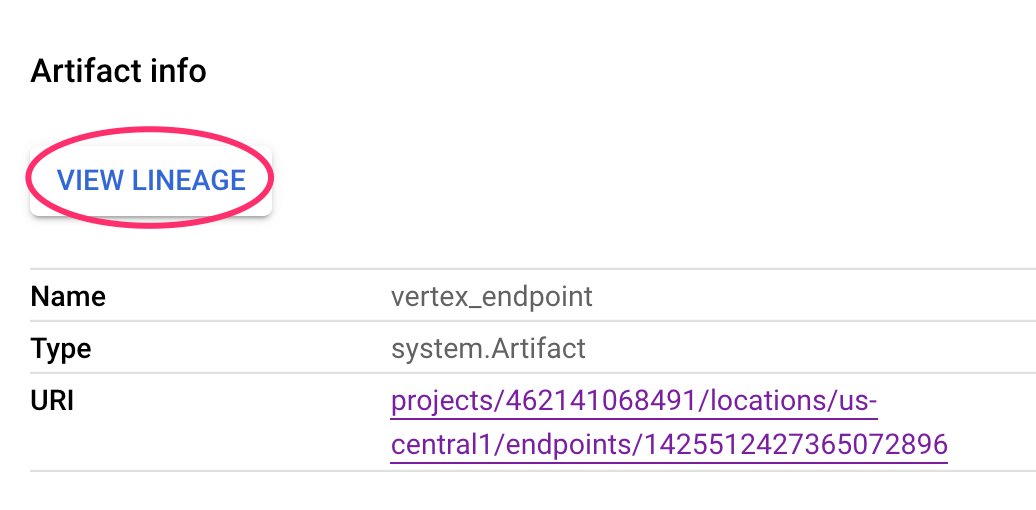The width and height of the screenshot is (1036, 510).
Task: Click the VIEW LINEAGE button
Action: pos(151,180)
